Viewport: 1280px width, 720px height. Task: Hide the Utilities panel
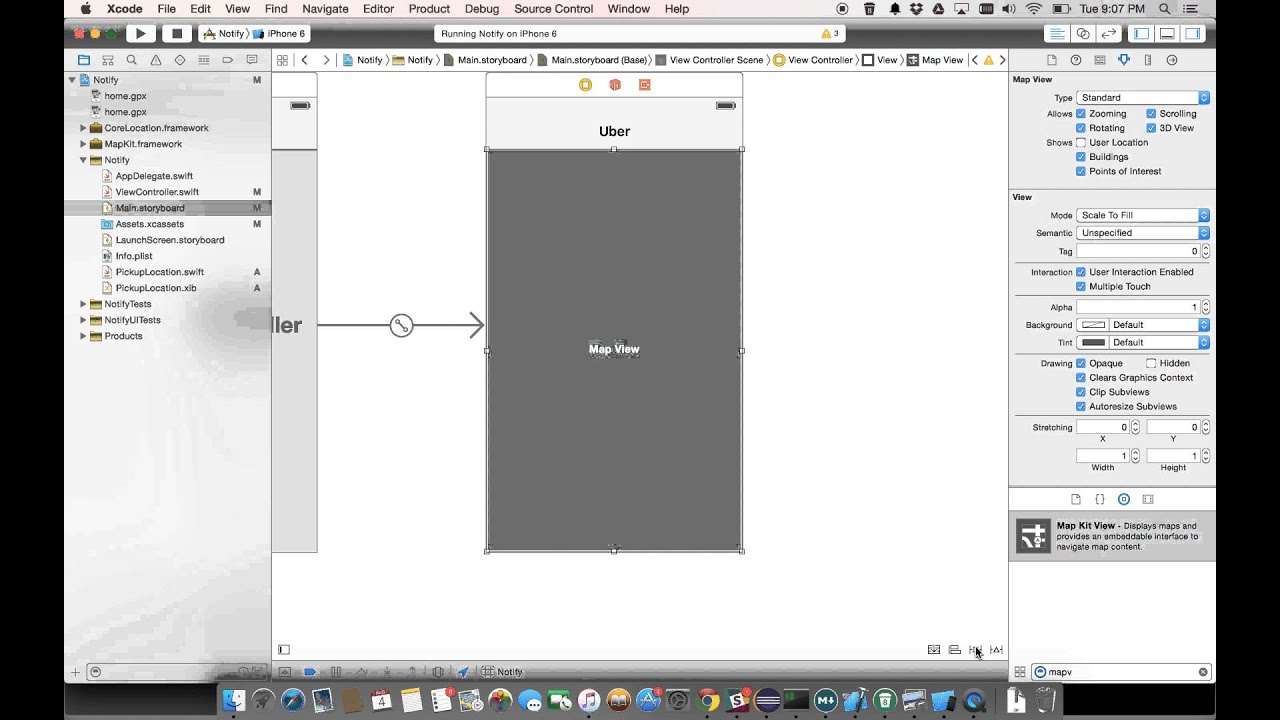(1192, 33)
